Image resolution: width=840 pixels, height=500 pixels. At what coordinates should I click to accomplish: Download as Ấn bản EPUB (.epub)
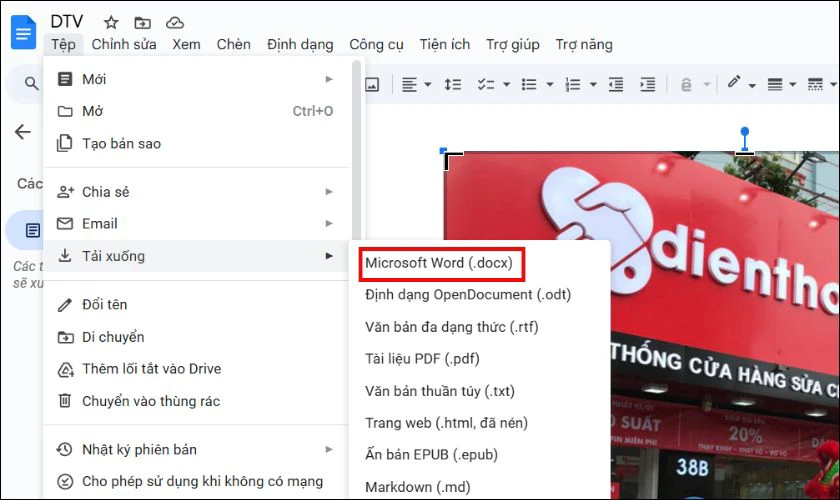click(x=480, y=454)
